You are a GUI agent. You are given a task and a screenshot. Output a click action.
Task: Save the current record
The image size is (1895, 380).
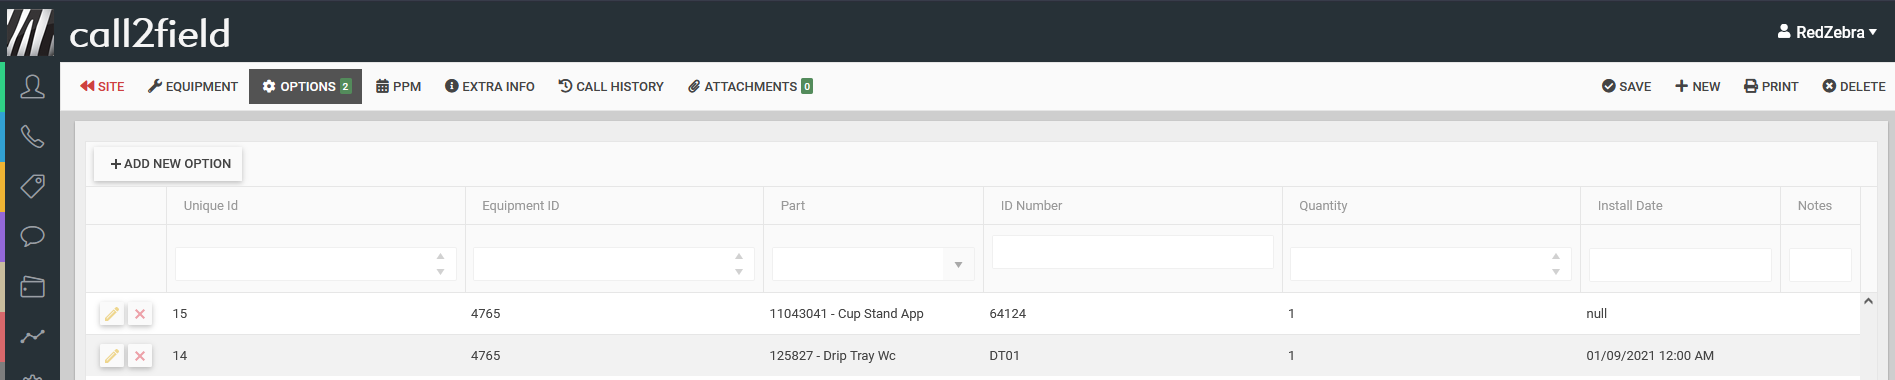[1626, 87]
